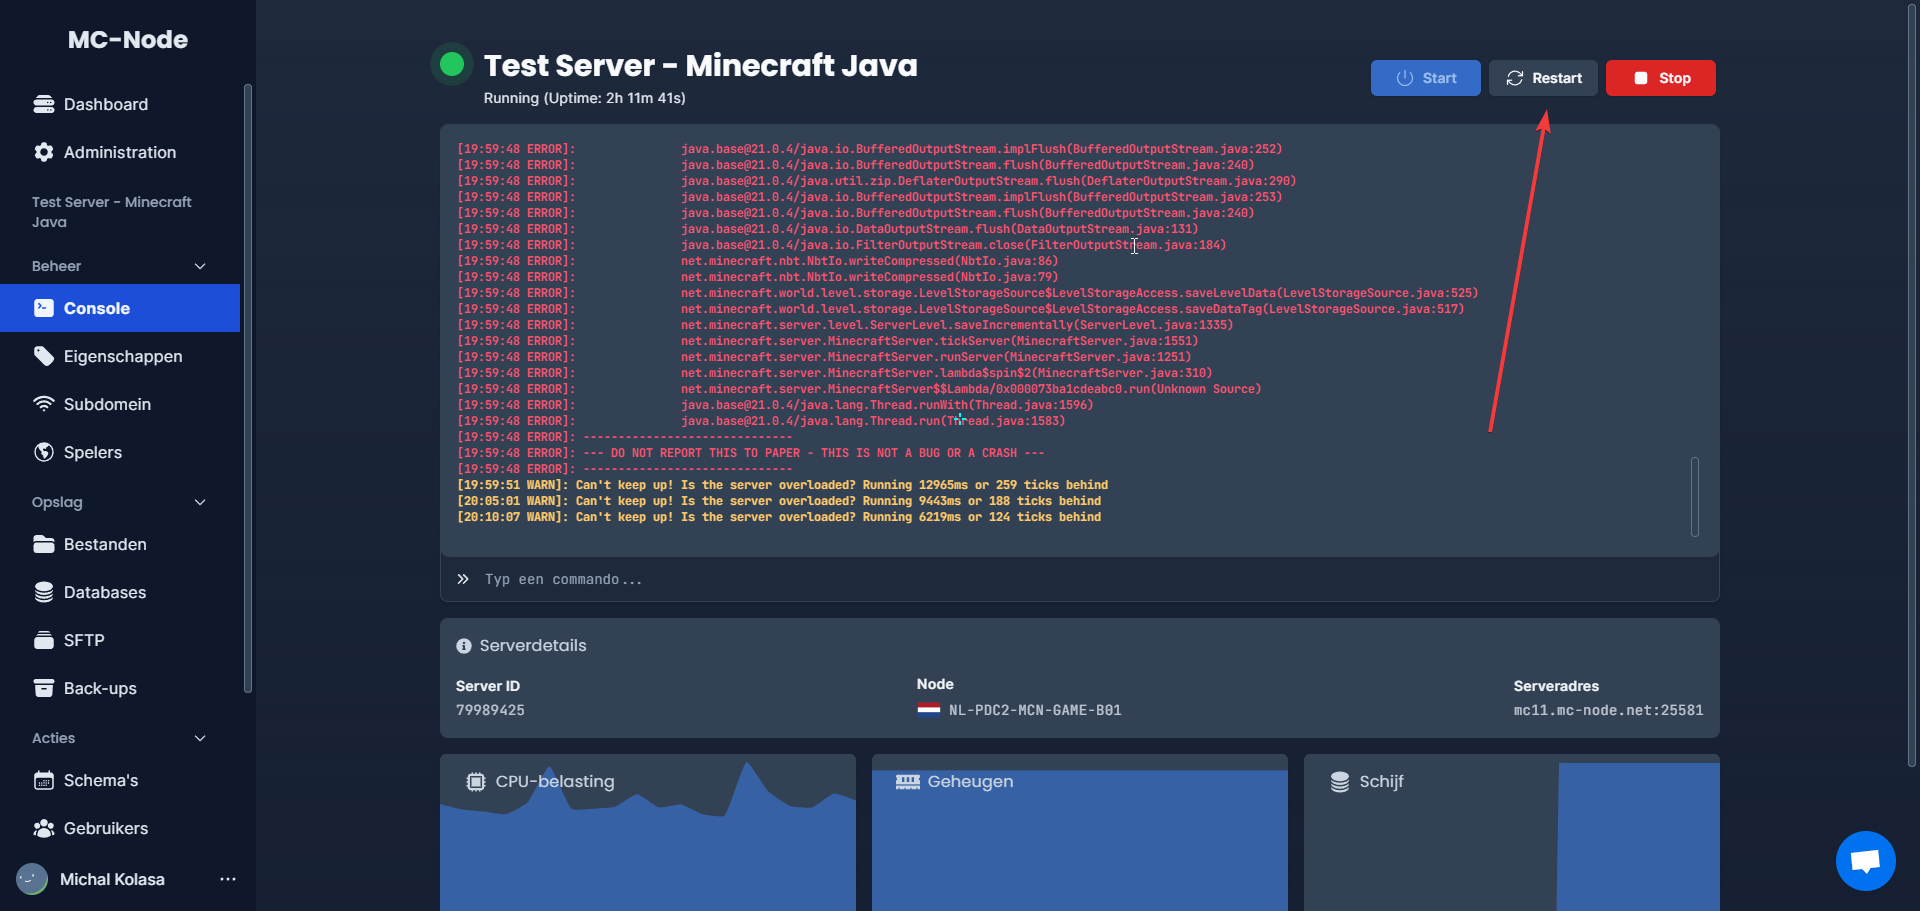Select the Console menu item
The width and height of the screenshot is (1920, 911).
click(120, 308)
